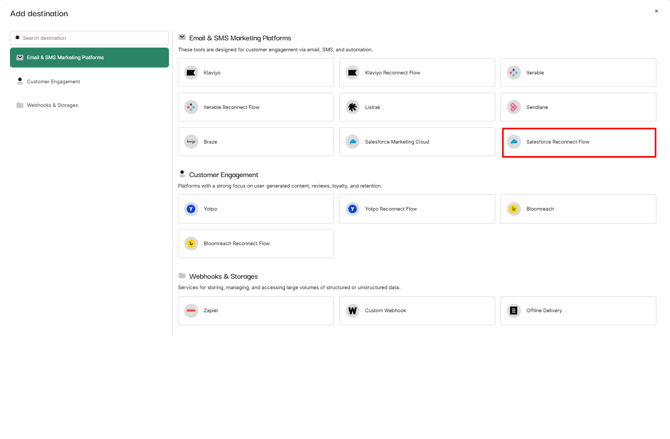Click the Custom Webhook icon

[352, 311]
